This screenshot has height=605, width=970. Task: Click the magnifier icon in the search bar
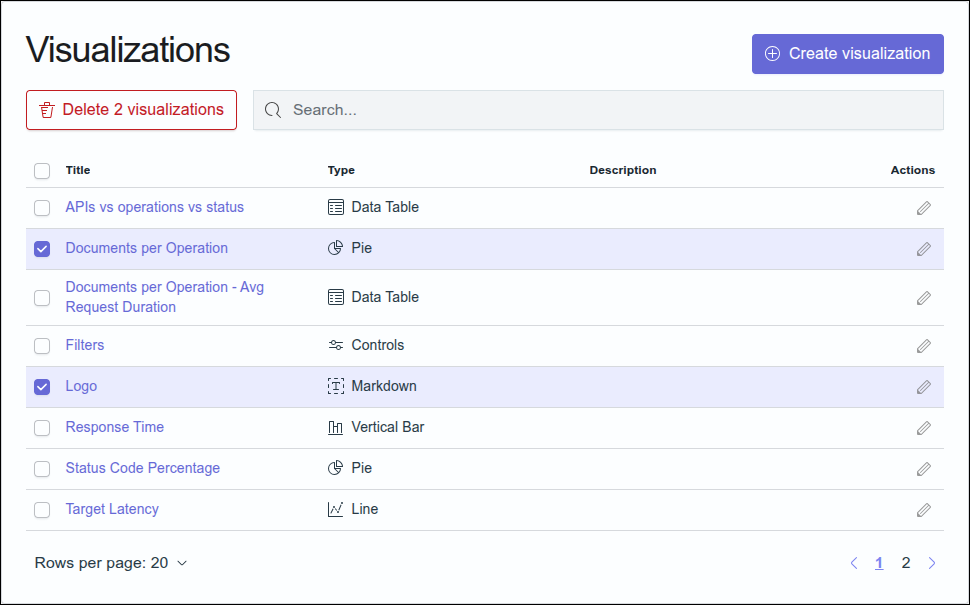coord(272,110)
